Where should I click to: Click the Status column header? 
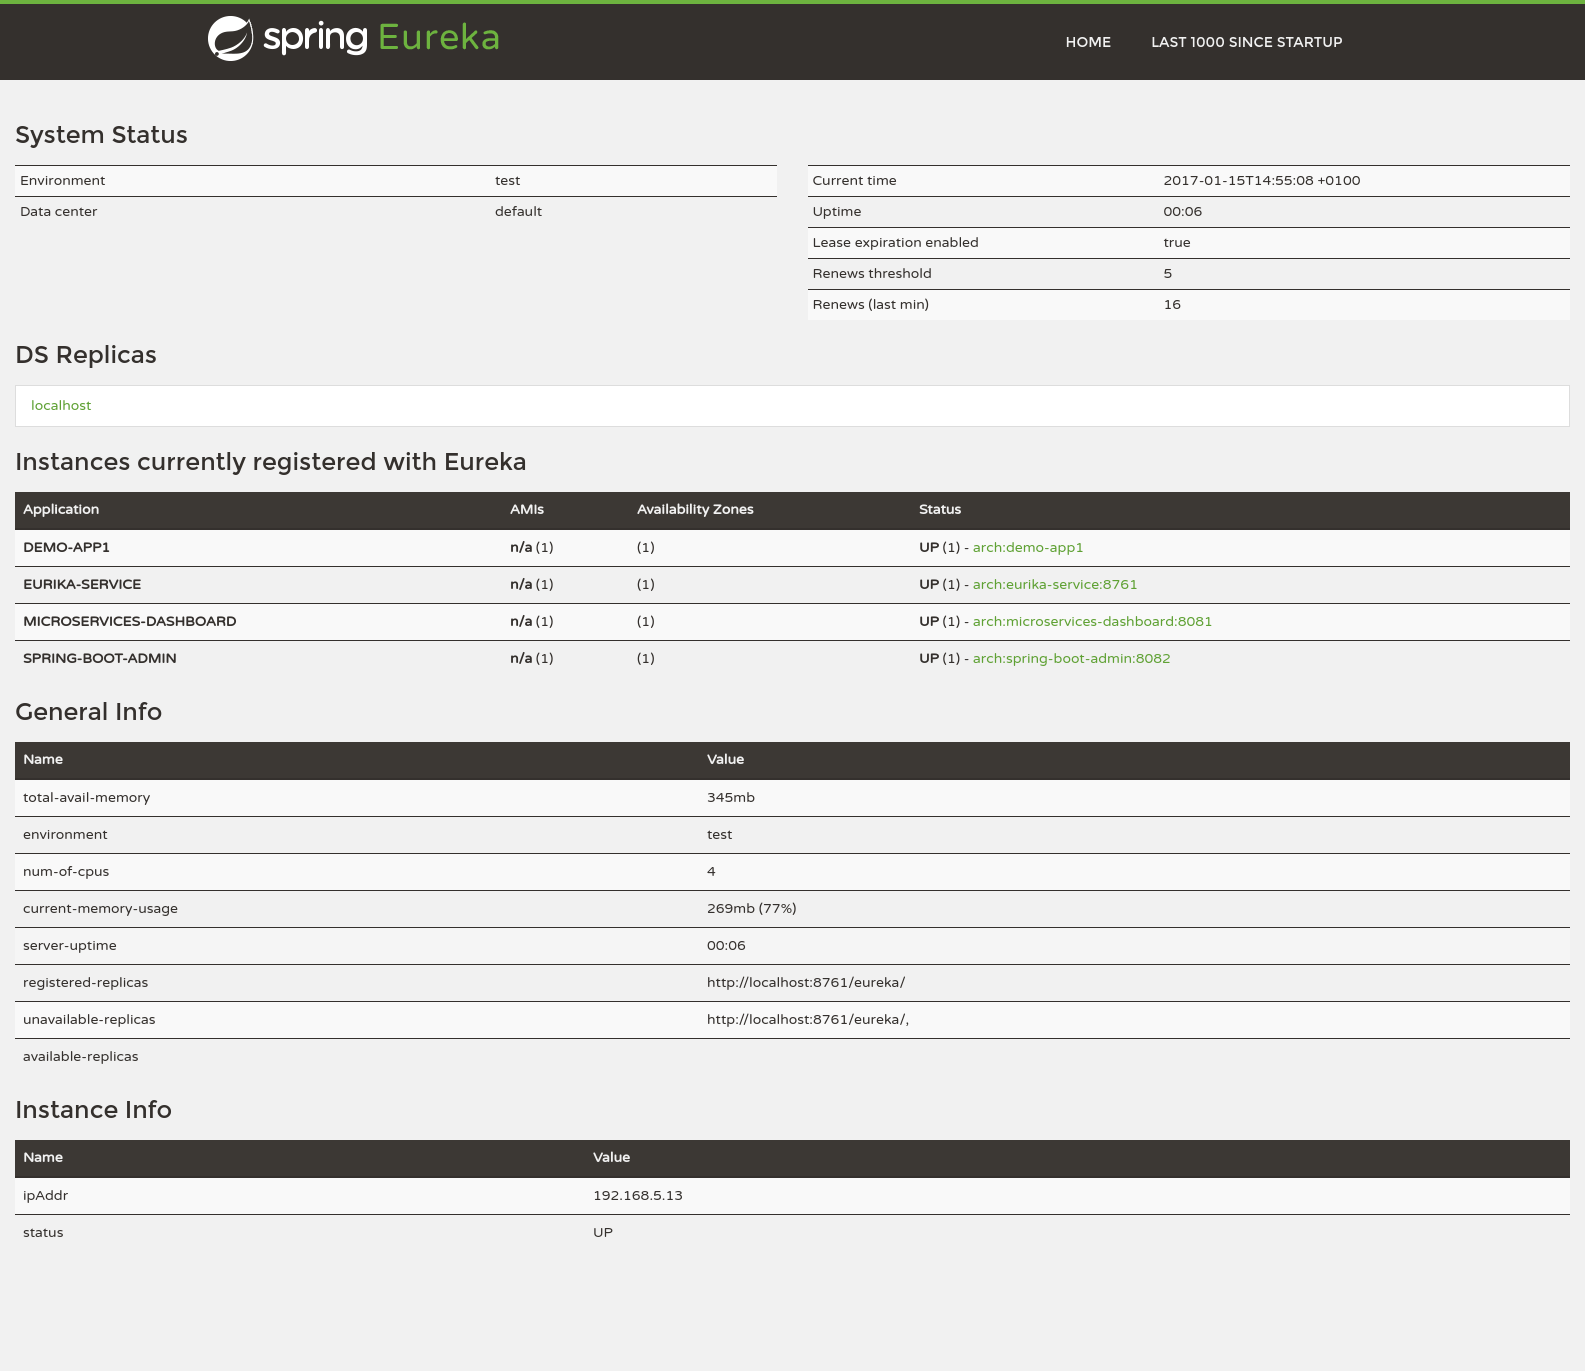pos(940,509)
